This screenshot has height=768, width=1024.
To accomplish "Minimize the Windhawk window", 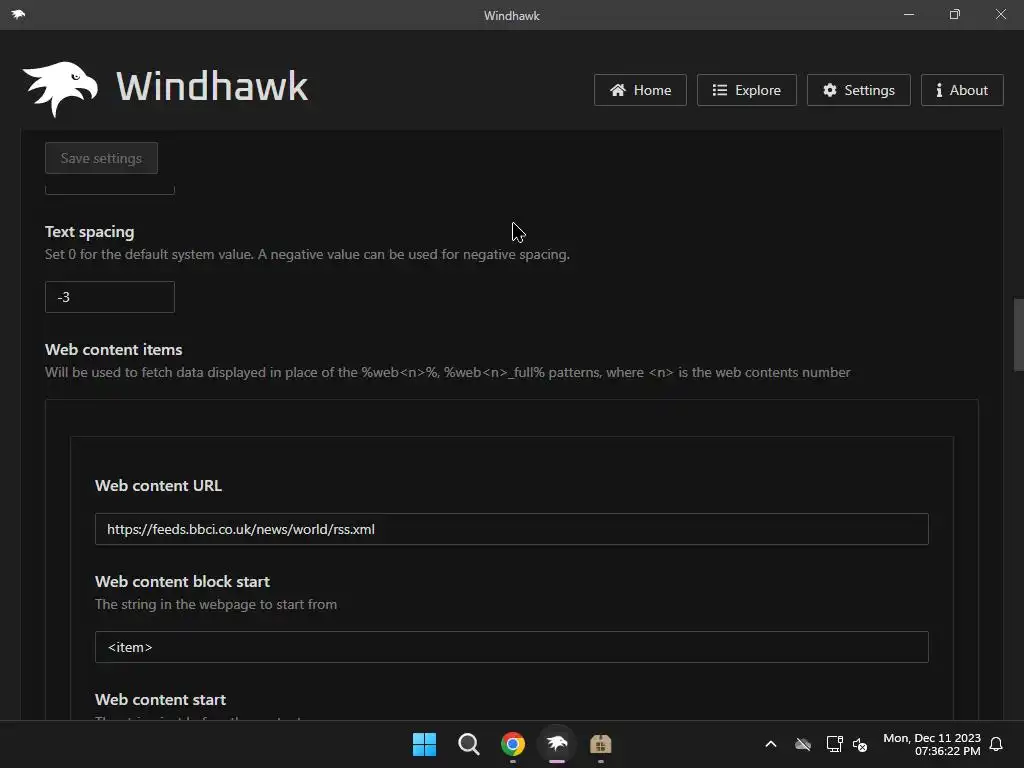I will (909, 14).
